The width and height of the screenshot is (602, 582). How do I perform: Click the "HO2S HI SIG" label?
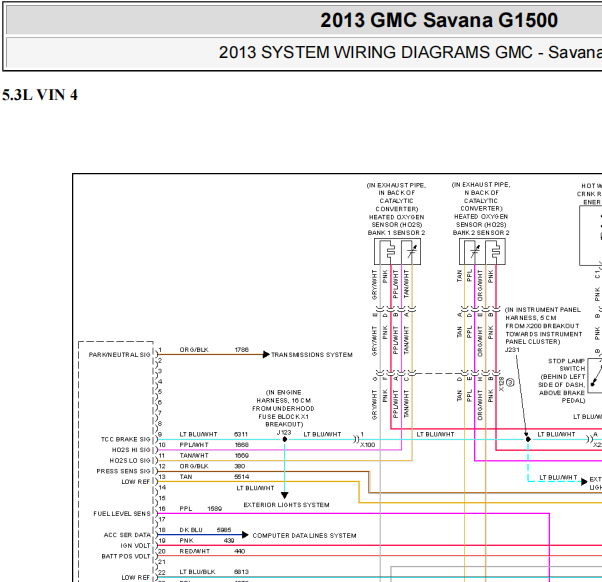(131, 450)
